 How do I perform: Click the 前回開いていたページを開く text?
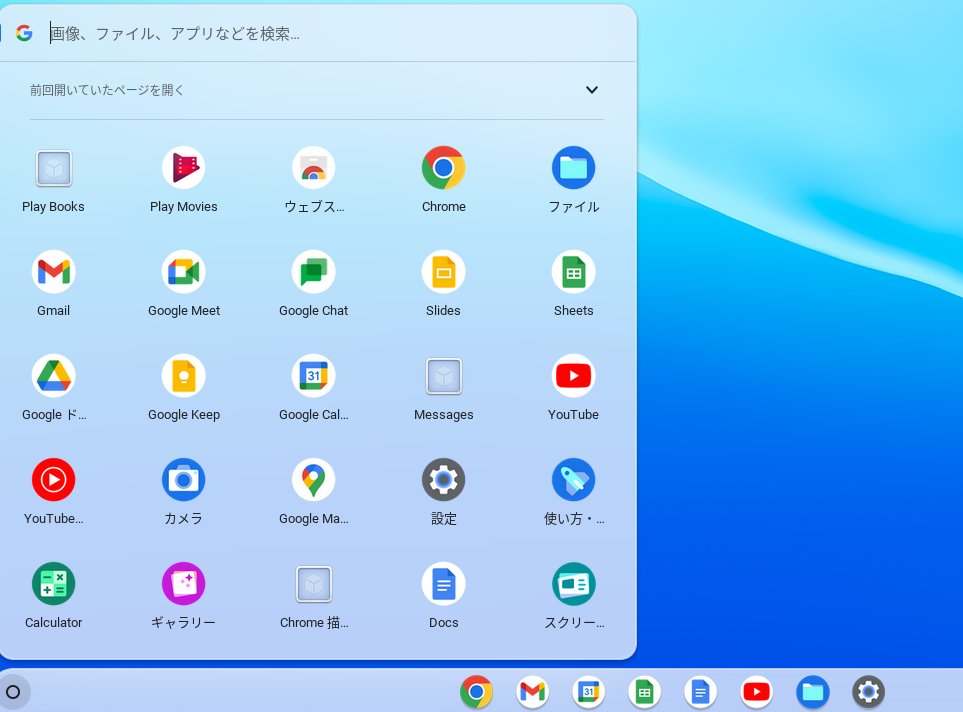point(107,90)
